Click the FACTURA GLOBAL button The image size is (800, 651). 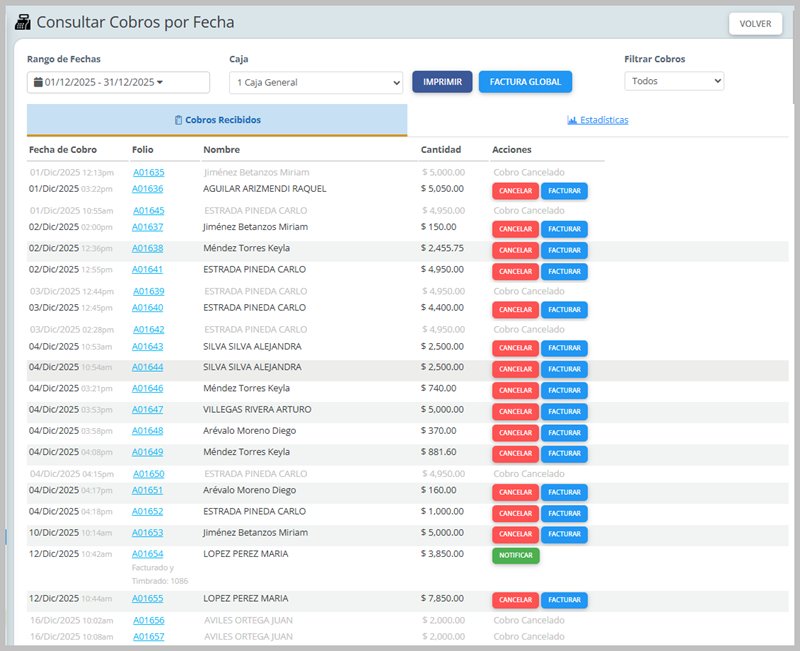pos(525,82)
